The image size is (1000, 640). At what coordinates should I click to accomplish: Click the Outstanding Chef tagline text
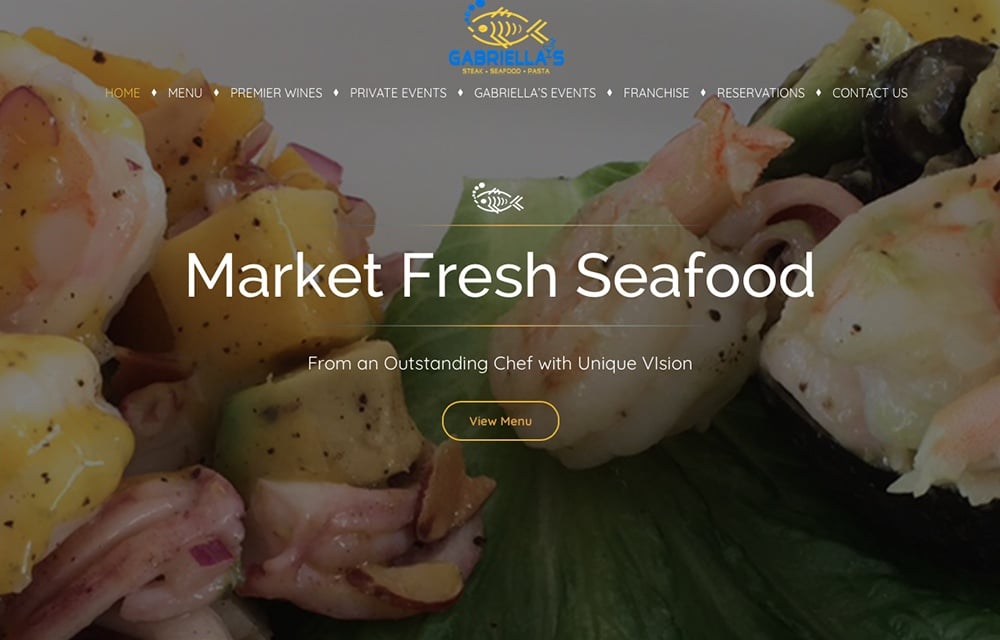tap(500, 363)
